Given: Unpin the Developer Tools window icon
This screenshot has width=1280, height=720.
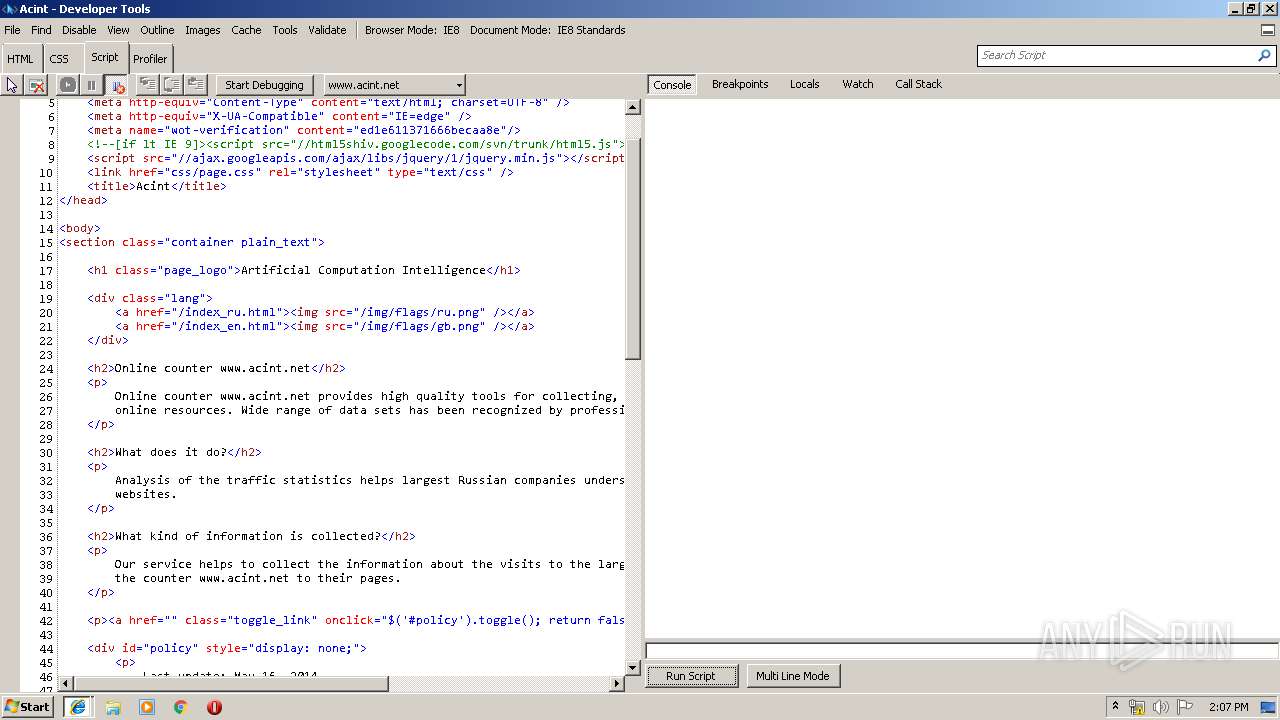Looking at the screenshot, I should 1267,30.
